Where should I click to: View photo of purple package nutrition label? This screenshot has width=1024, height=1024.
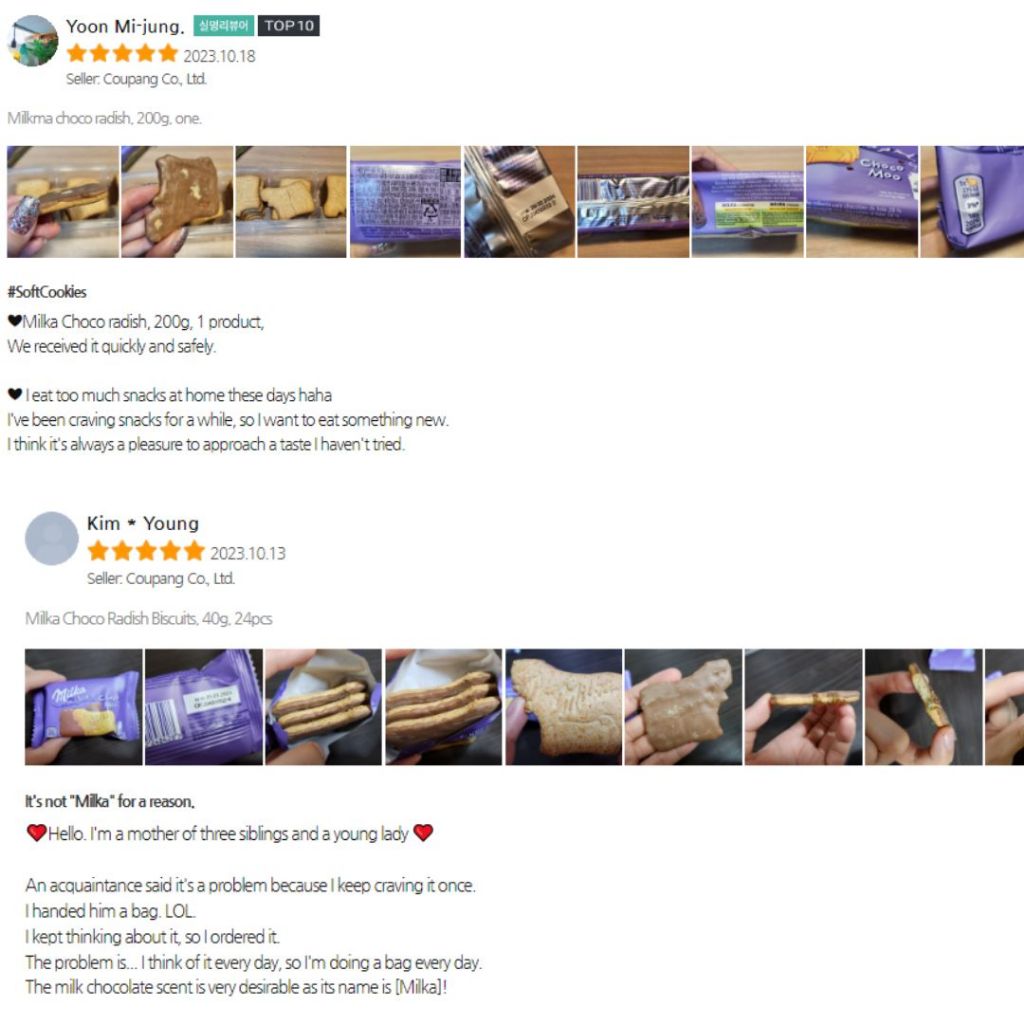pos(748,202)
